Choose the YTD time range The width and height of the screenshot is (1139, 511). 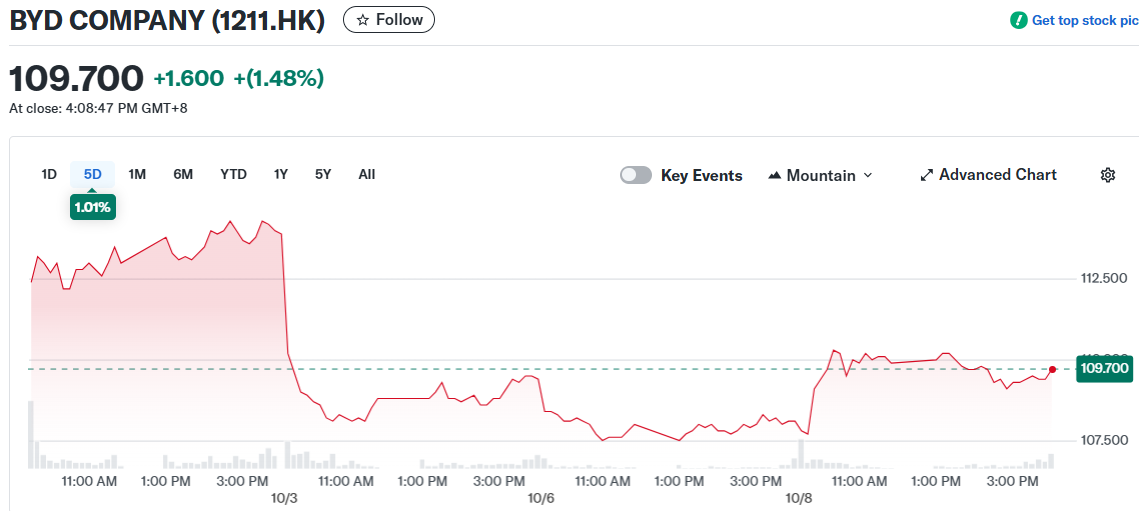tap(233, 174)
